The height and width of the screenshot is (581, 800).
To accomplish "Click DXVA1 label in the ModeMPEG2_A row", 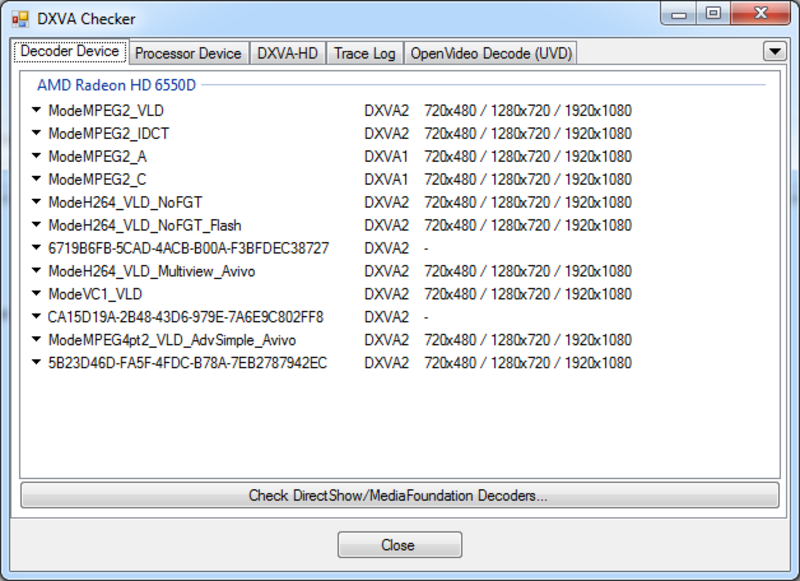I will click(386, 157).
